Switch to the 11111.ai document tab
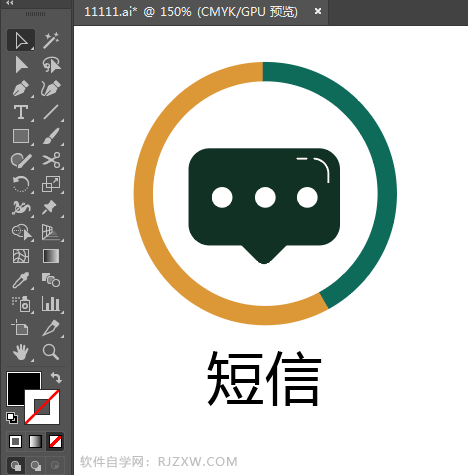Screen dimensions: 468x475 tap(191, 12)
